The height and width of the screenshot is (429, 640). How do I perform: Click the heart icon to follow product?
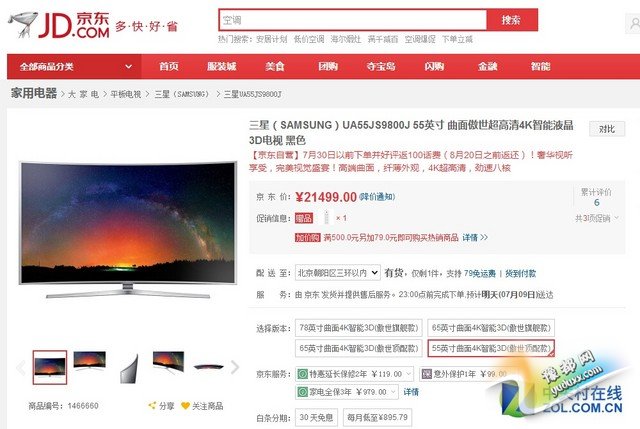[x=185, y=406]
